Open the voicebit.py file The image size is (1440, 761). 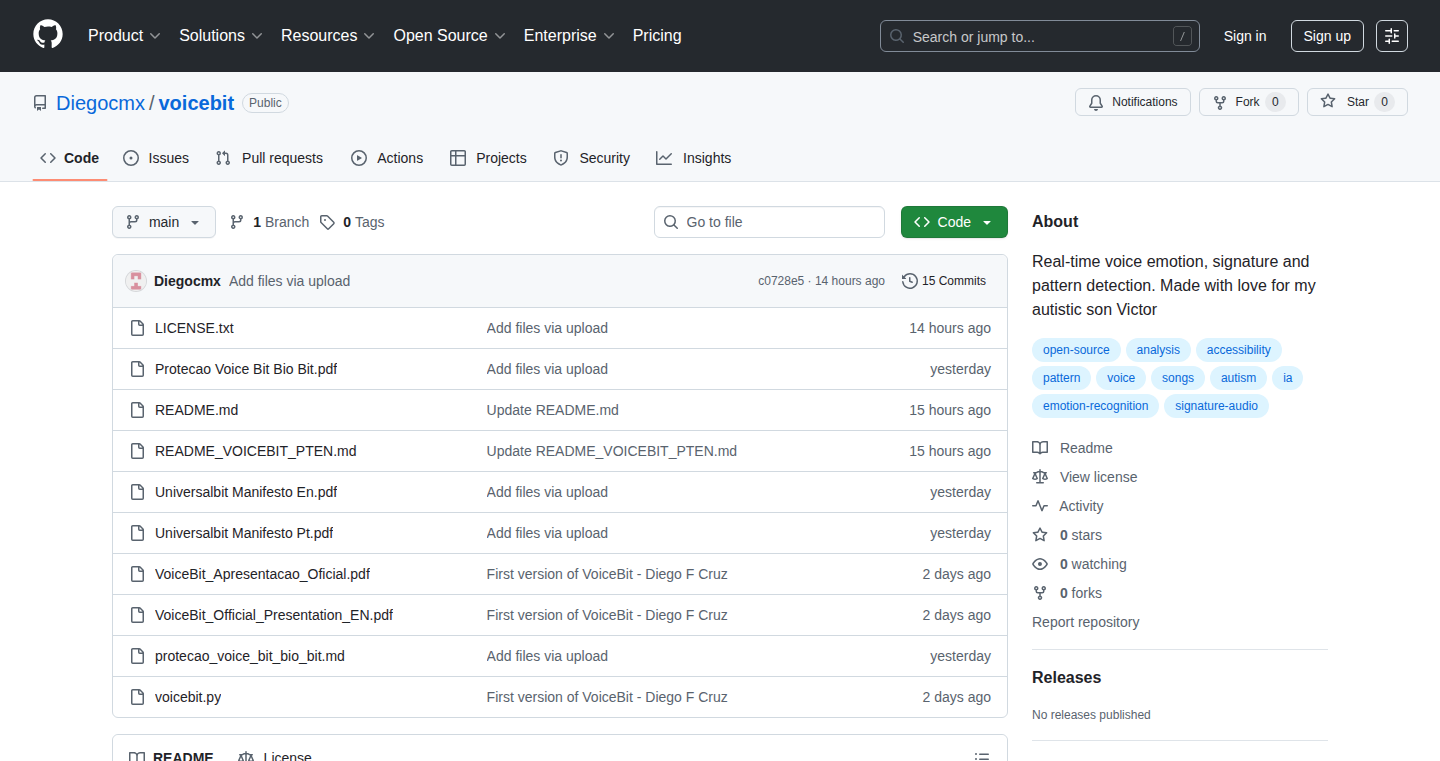click(x=188, y=697)
